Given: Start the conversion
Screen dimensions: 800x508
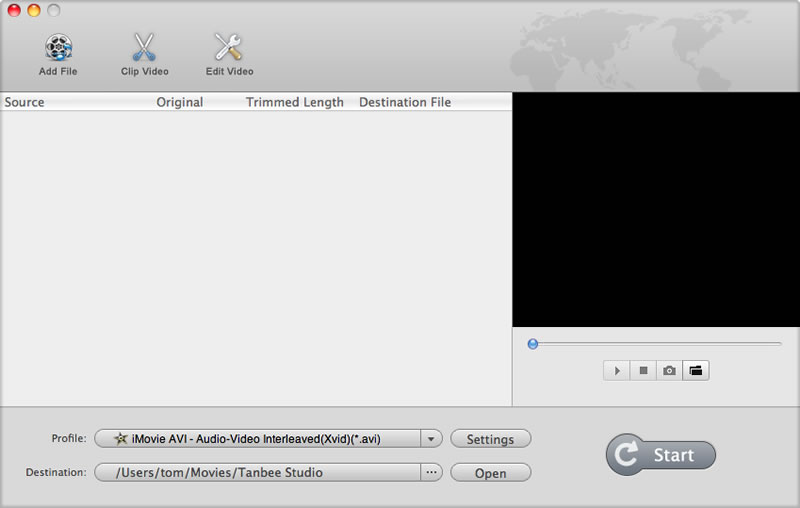Looking at the screenshot, I should pos(661,454).
